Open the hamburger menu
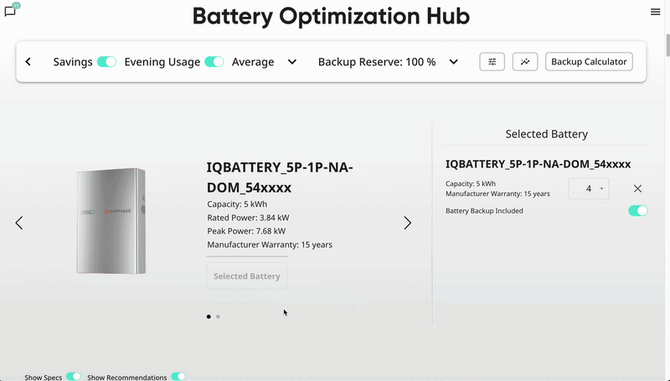This screenshot has width=670, height=381. [655, 12]
